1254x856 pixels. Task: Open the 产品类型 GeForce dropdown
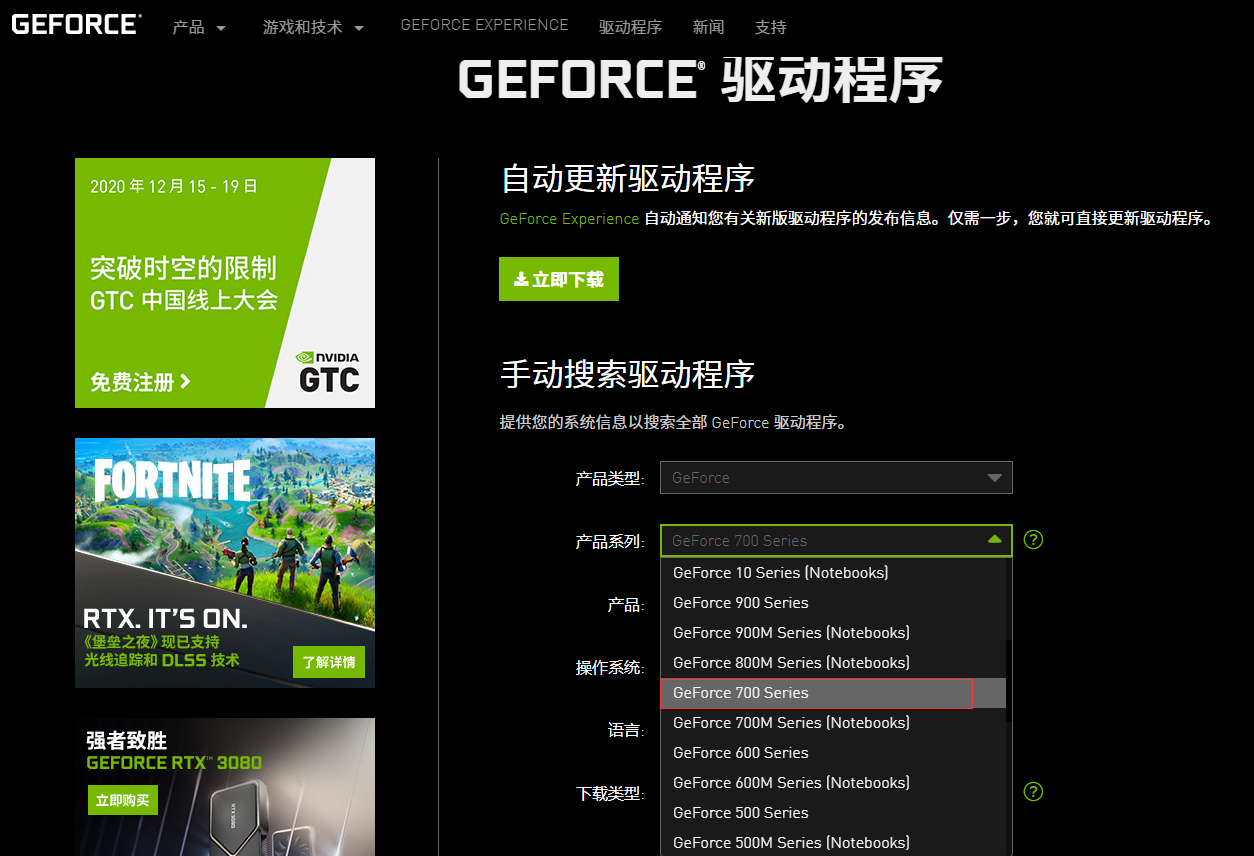tap(836, 478)
